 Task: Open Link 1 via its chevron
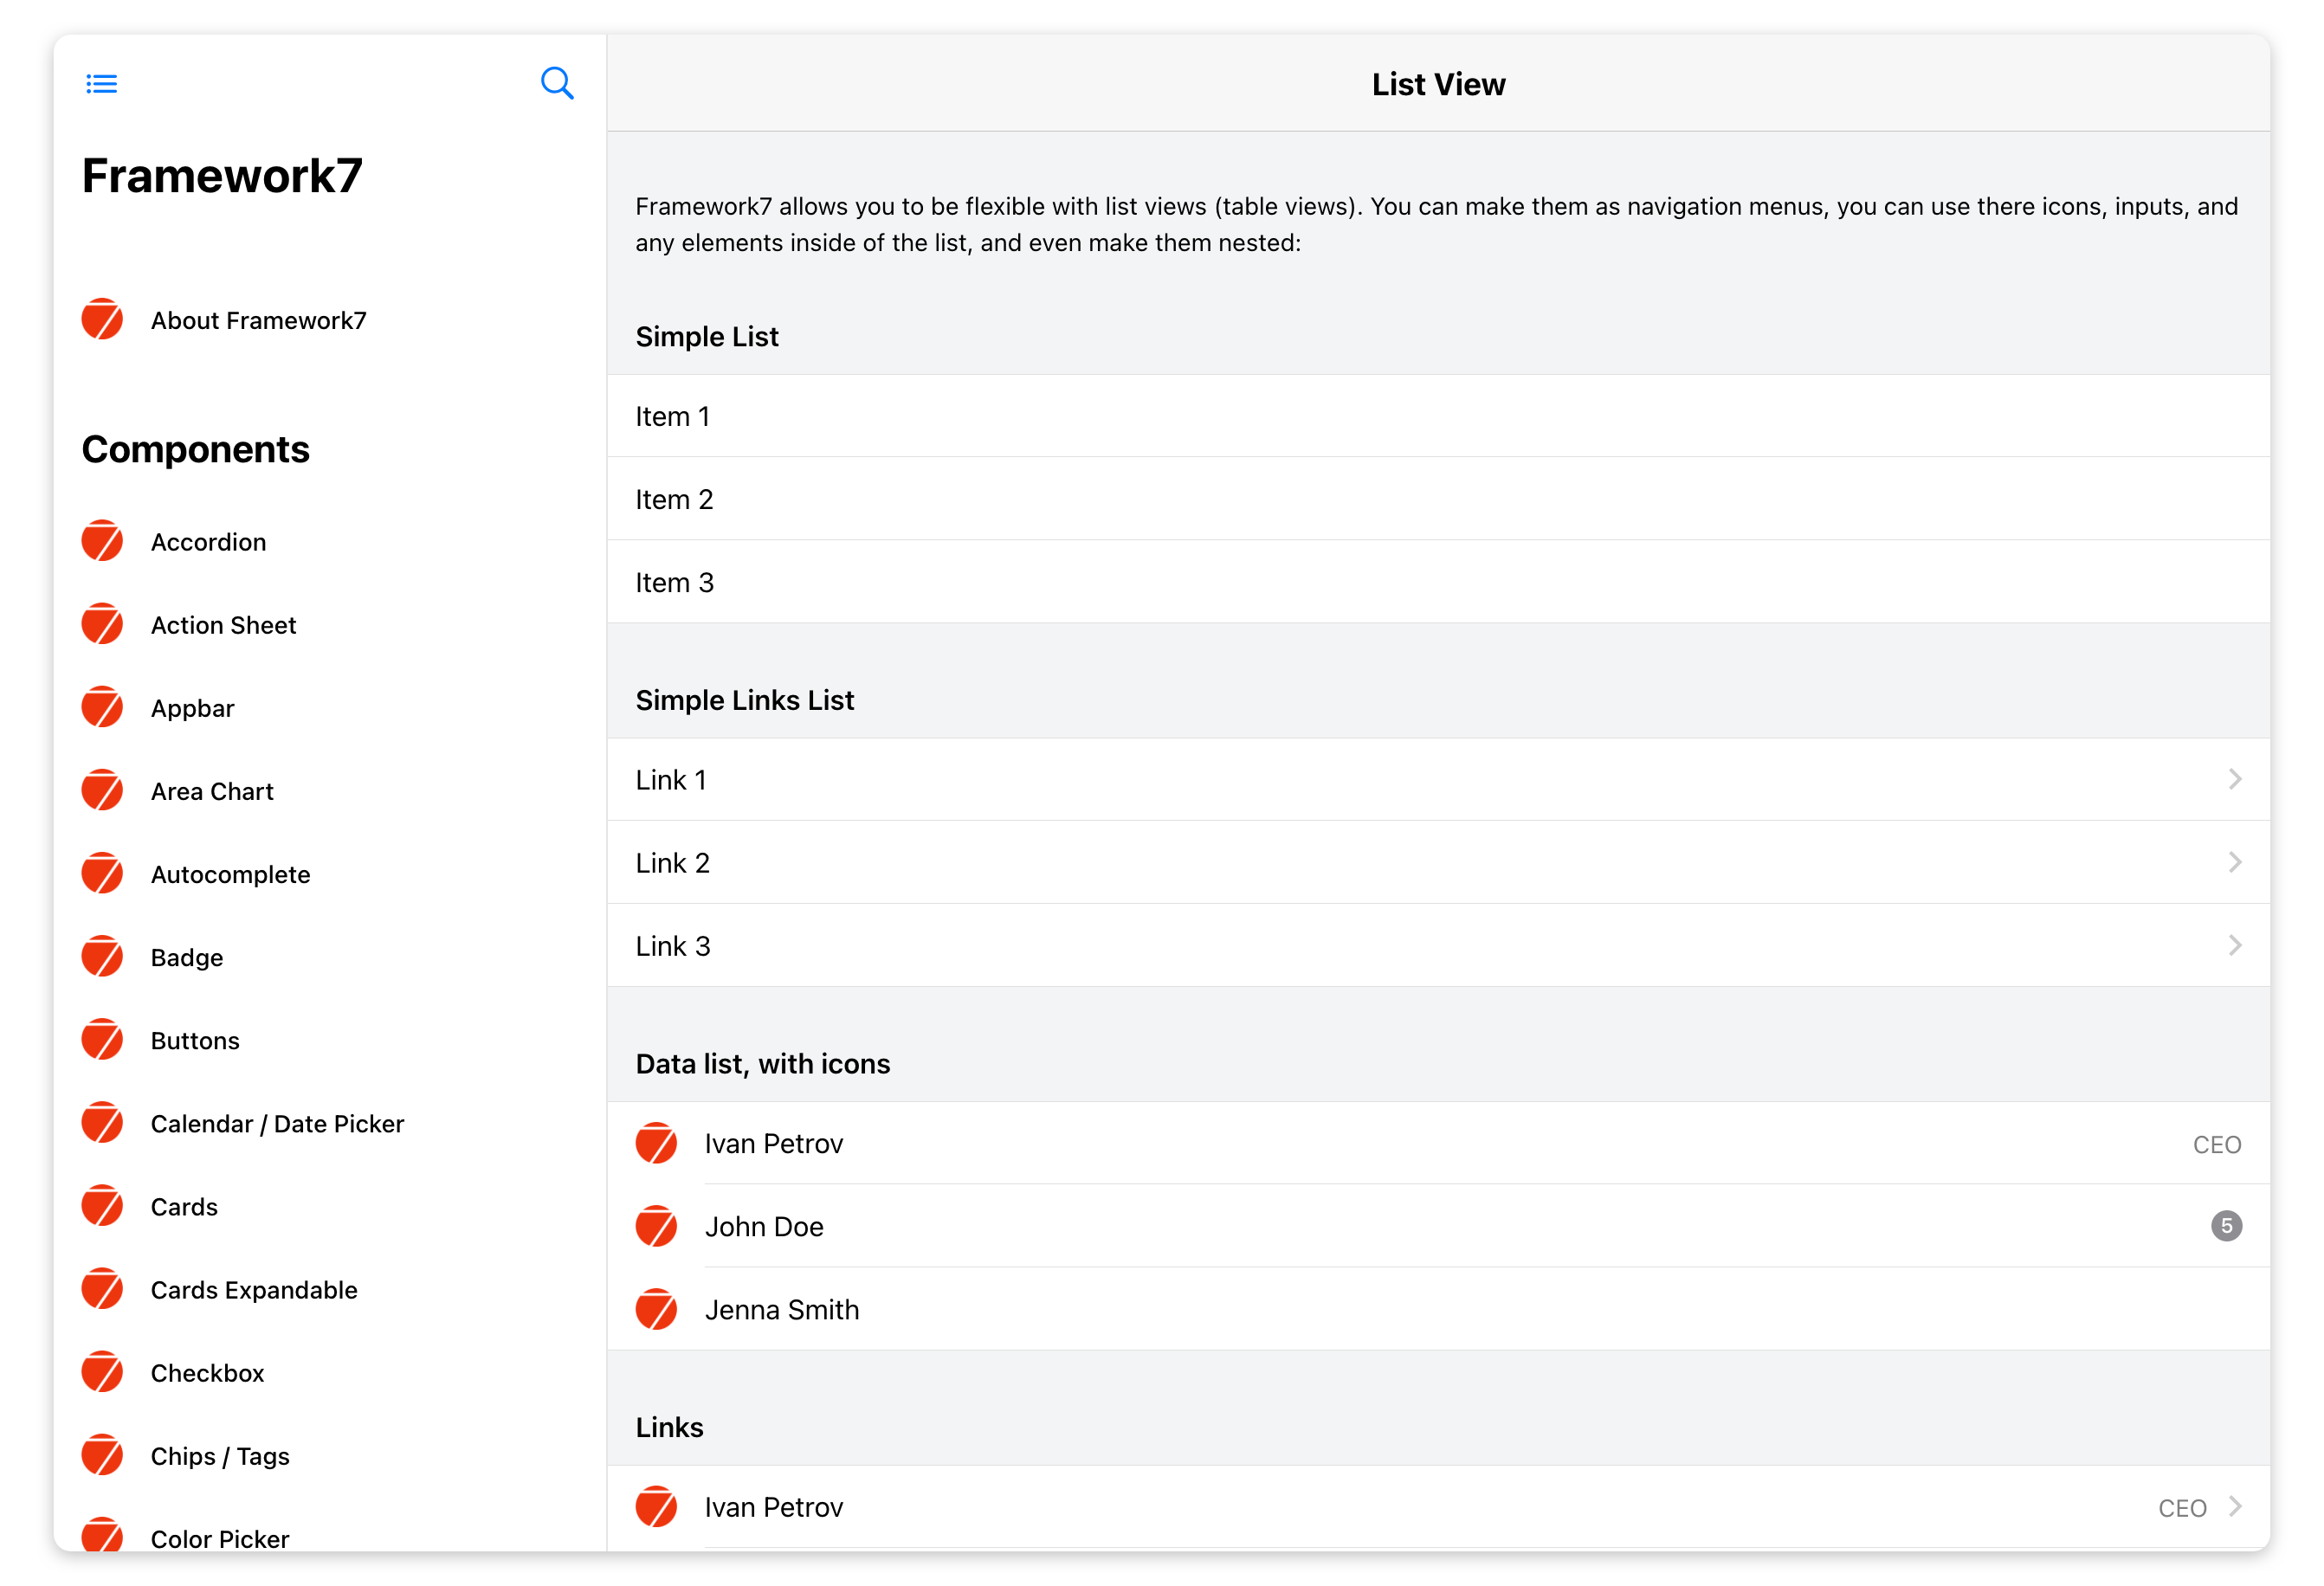click(2235, 779)
